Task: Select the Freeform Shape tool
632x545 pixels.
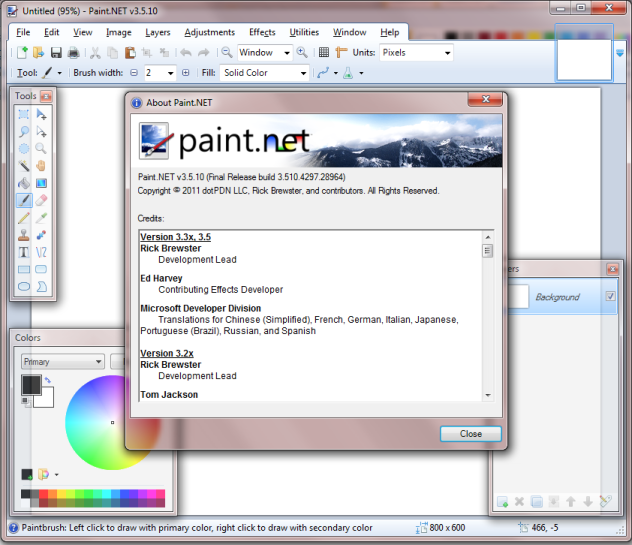Action: click(41, 286)
